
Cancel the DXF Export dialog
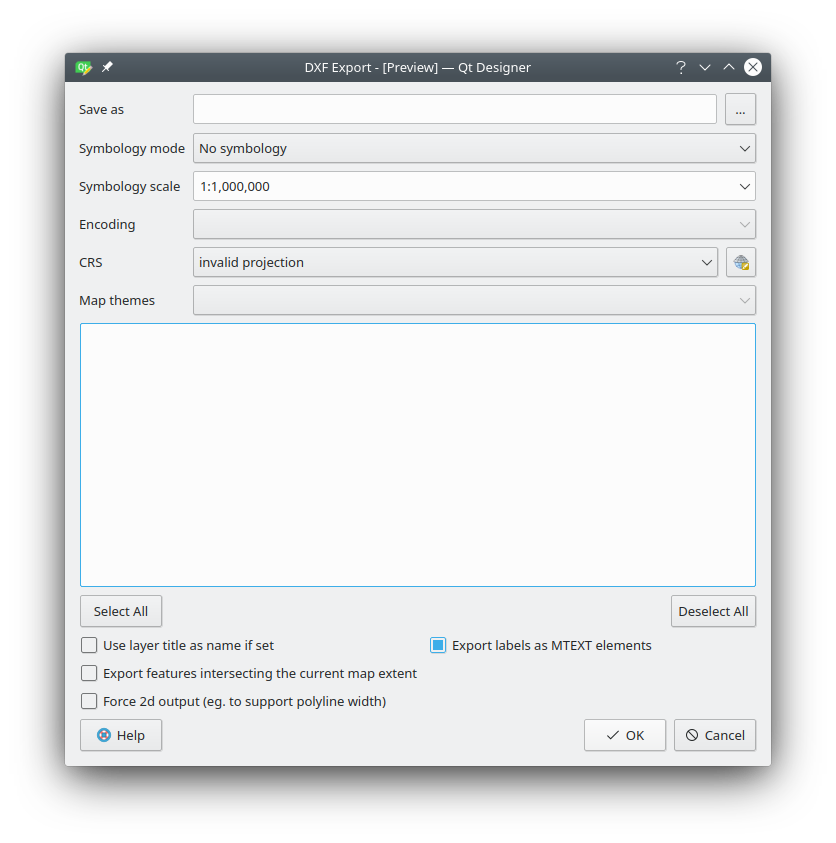click(714, 735)
